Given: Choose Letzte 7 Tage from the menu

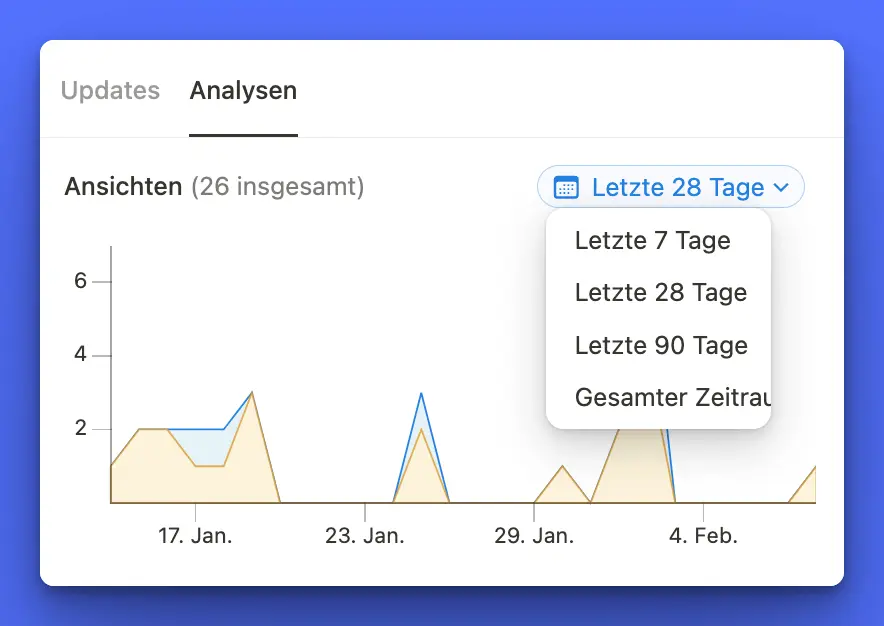Looking at the screenshot, I should 652,241.
